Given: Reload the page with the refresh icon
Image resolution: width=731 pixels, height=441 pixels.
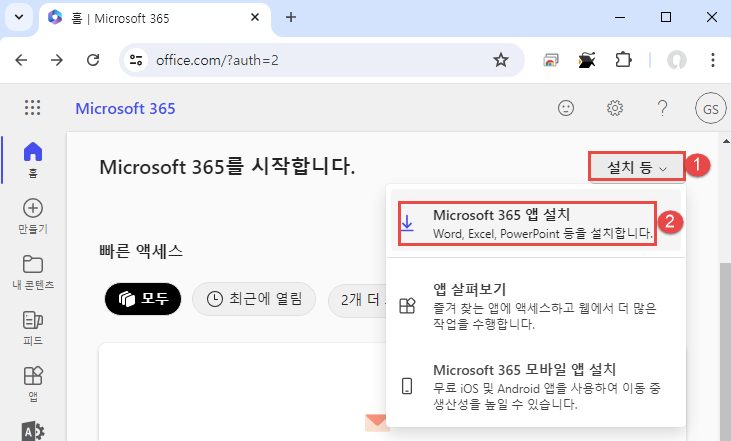Looking at the screenshot, I should 93,60.
